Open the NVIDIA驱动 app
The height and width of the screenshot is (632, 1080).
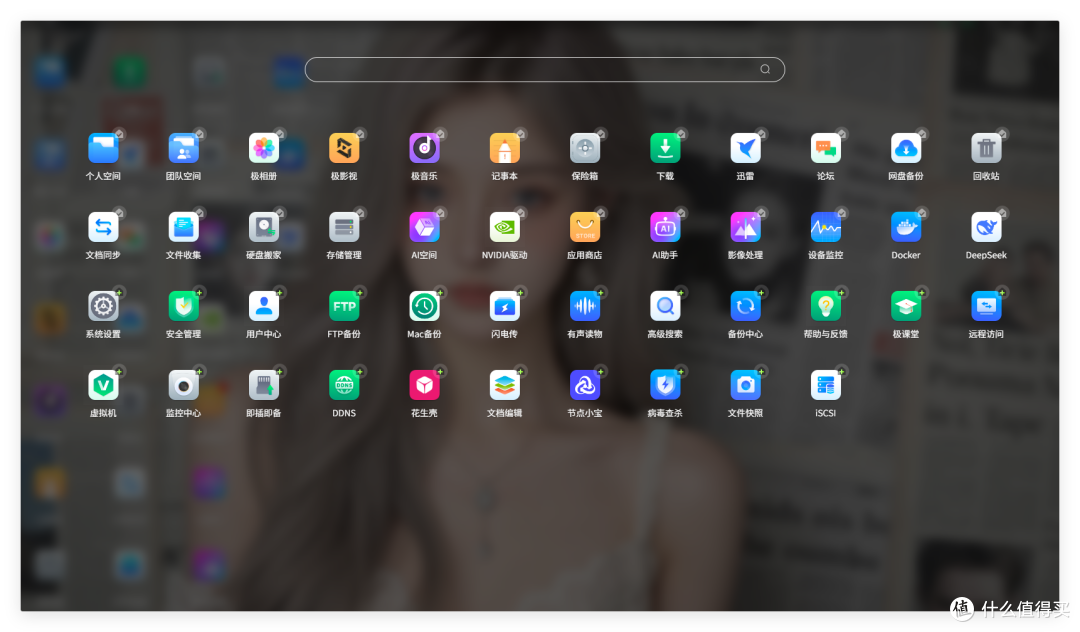504,227
